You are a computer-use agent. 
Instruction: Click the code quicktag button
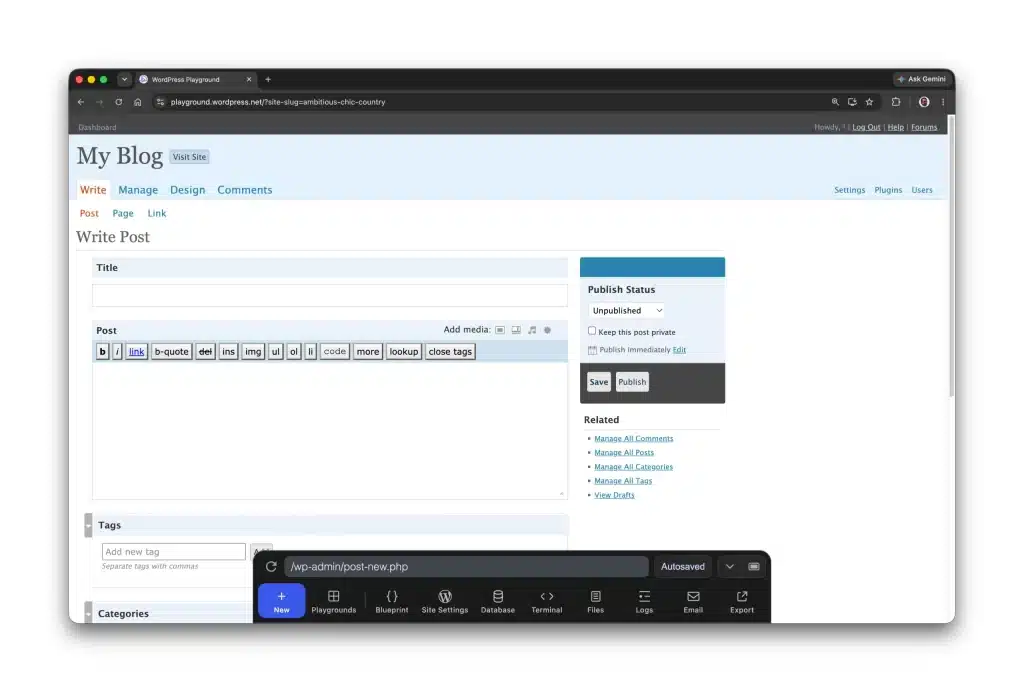[x=335, y=351]
